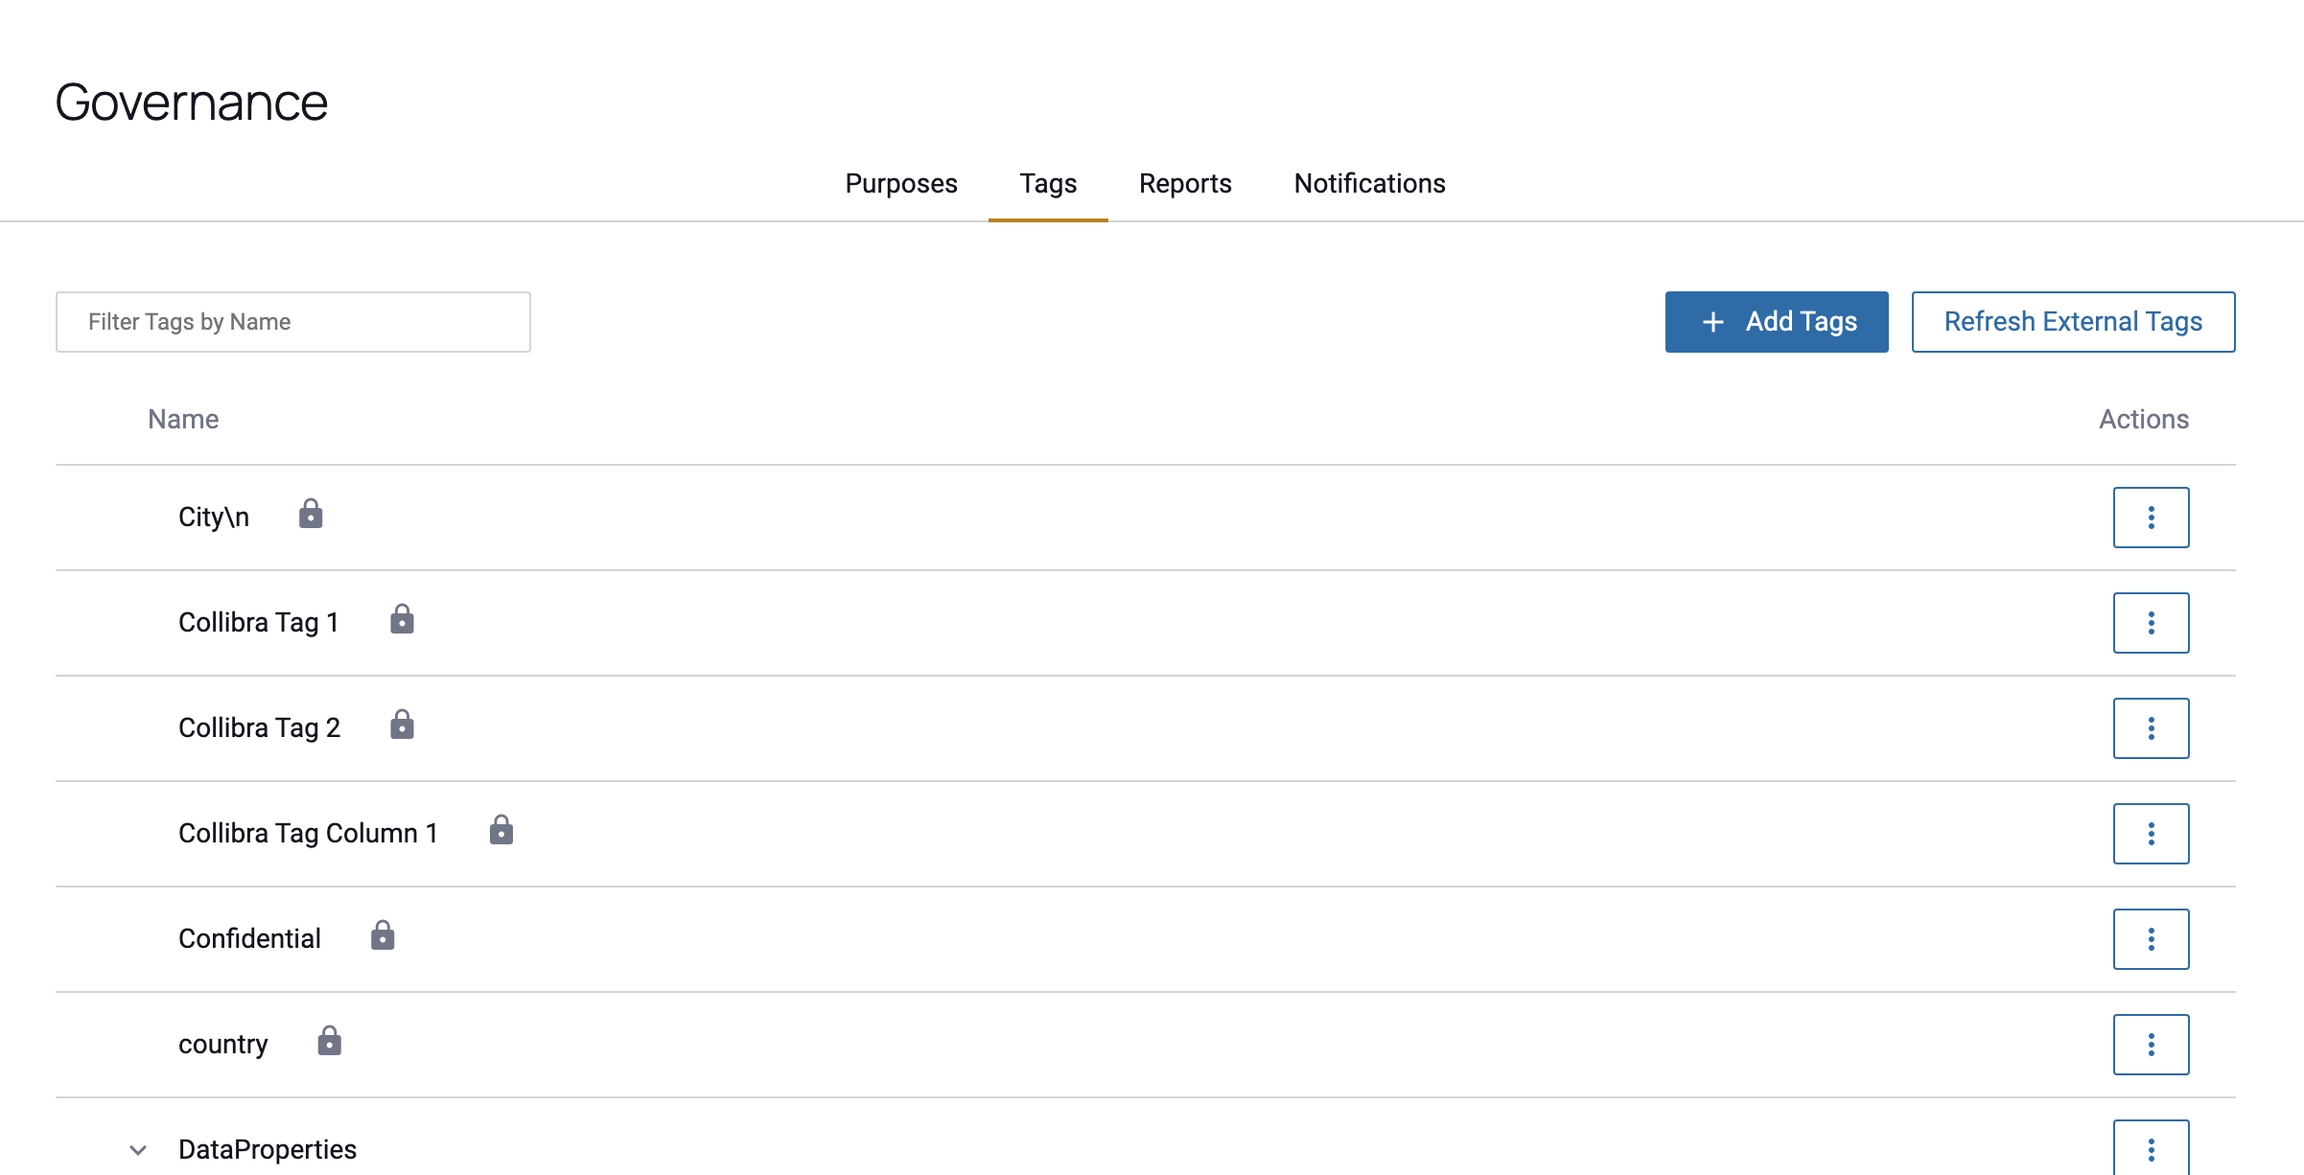Click Refresh External Tags button
Image resolution: width=2304 pixels, height=1175 pixels.
[x=2072, y=322]
